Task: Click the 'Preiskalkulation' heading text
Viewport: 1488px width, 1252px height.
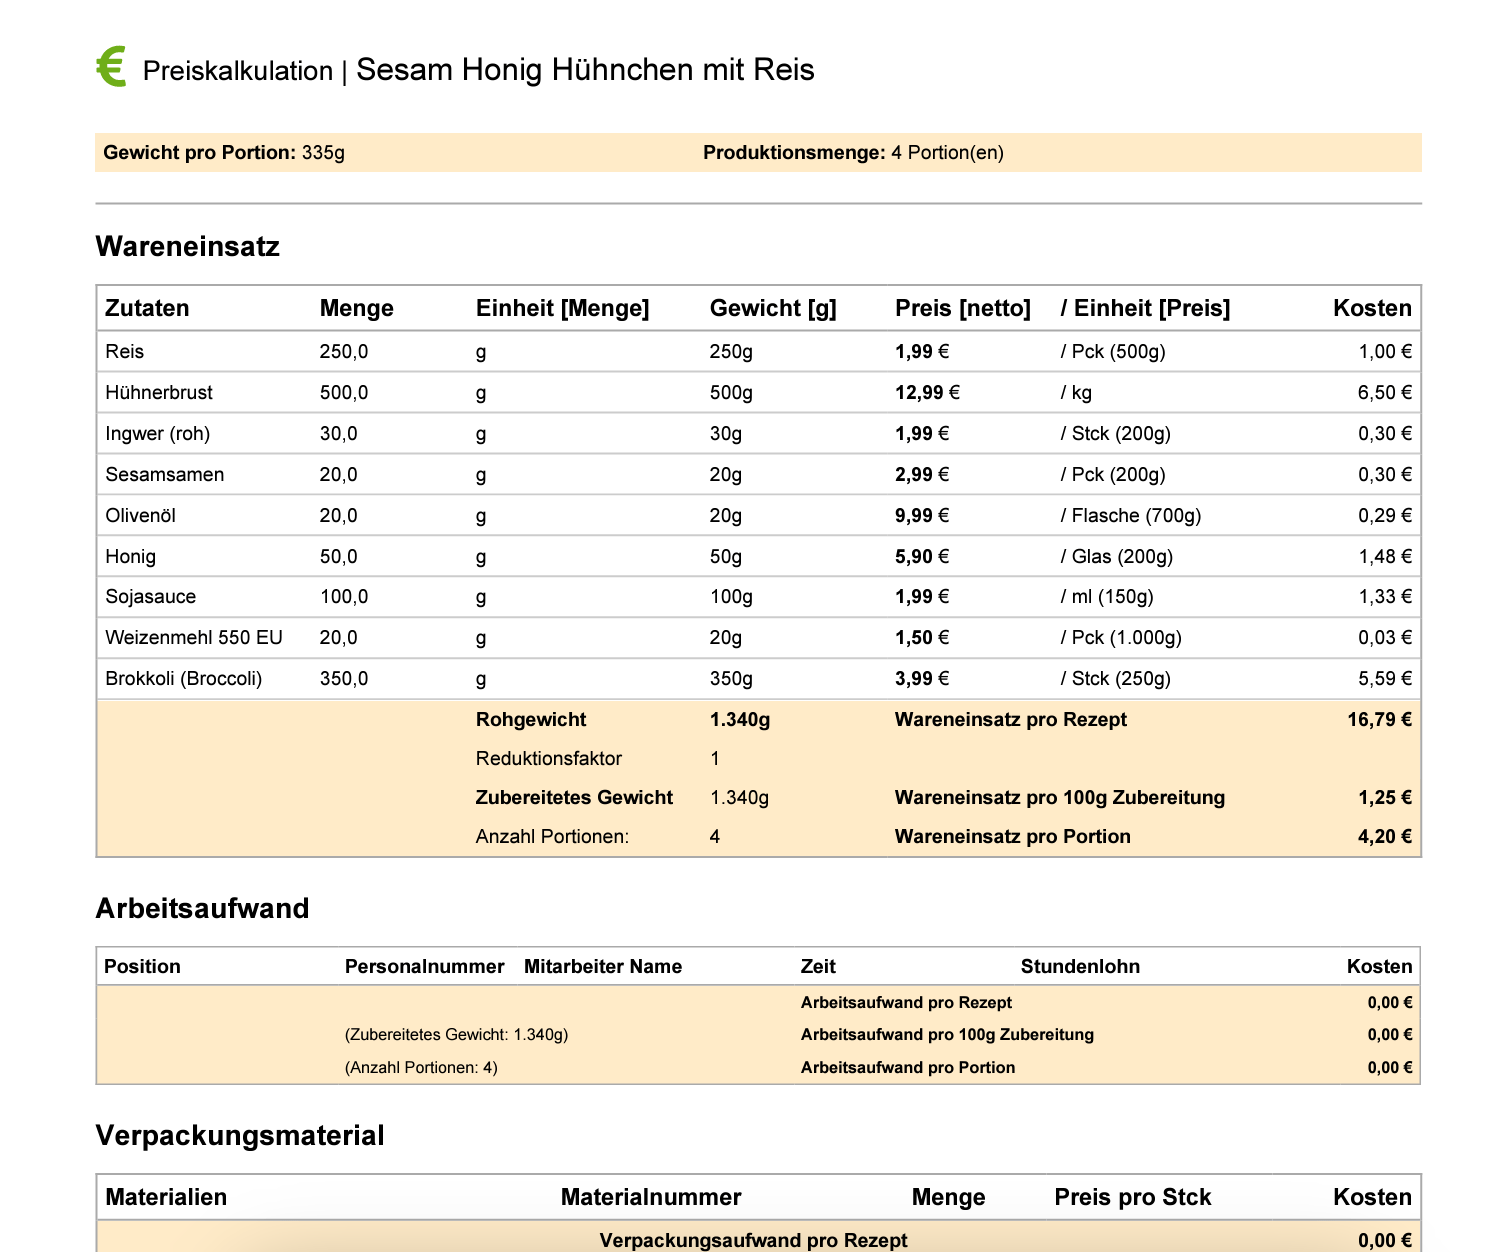Action: [238, 71]
